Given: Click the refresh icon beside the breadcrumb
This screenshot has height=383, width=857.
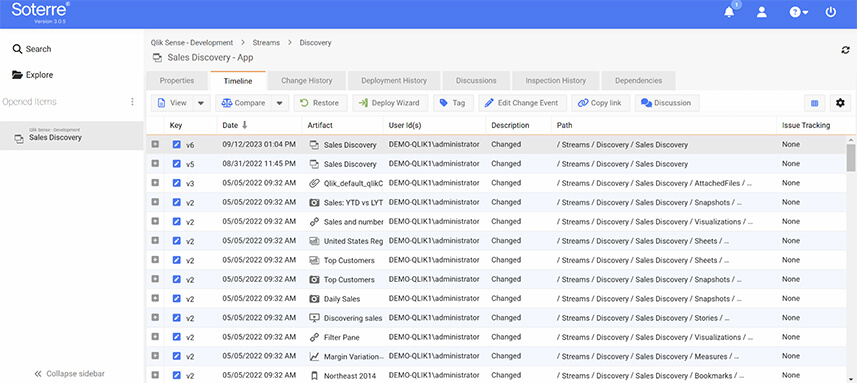Looking at the screenshot, I should 845,50.
